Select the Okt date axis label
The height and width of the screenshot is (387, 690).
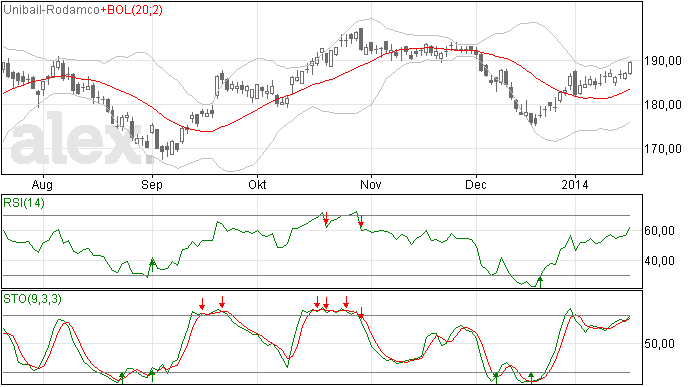tap(257, 184)
